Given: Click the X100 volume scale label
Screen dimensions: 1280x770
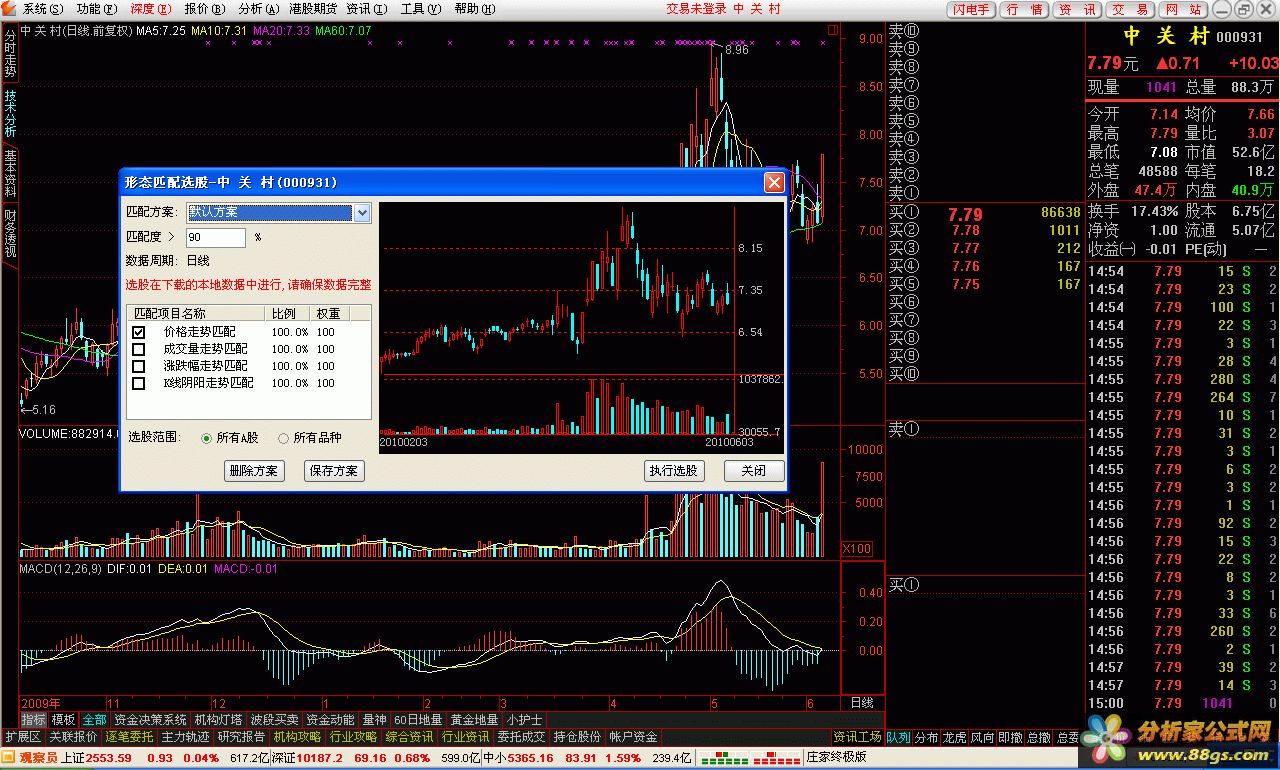Looking at the screenshot, I should tap(857, 549).
